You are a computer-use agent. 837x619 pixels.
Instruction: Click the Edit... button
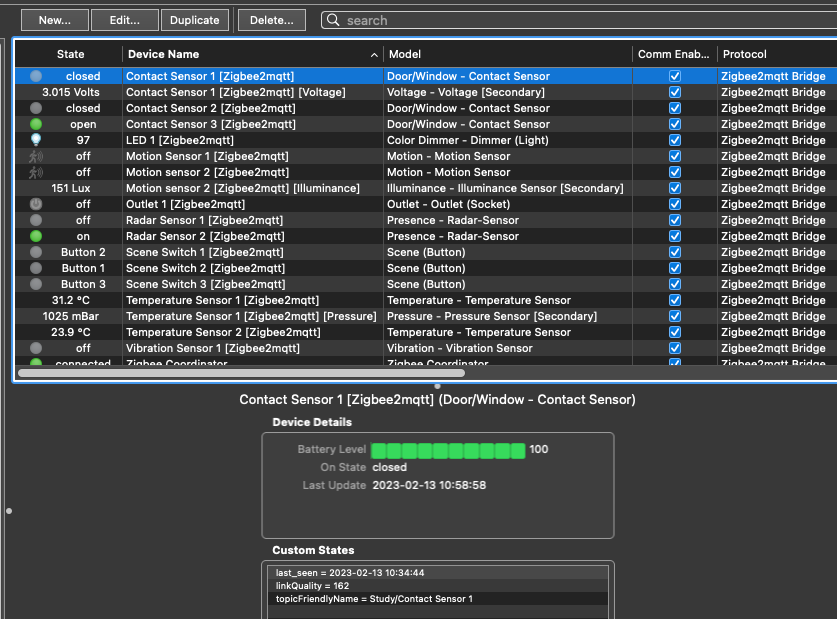click(125, 20)
